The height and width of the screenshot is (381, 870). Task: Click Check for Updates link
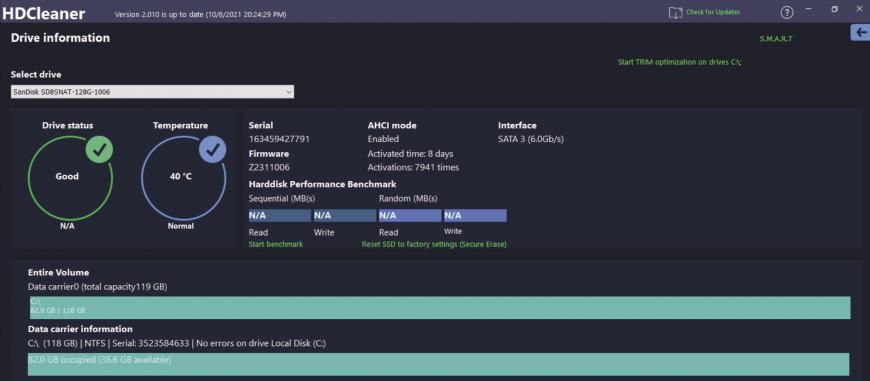(x=713, y=12)
